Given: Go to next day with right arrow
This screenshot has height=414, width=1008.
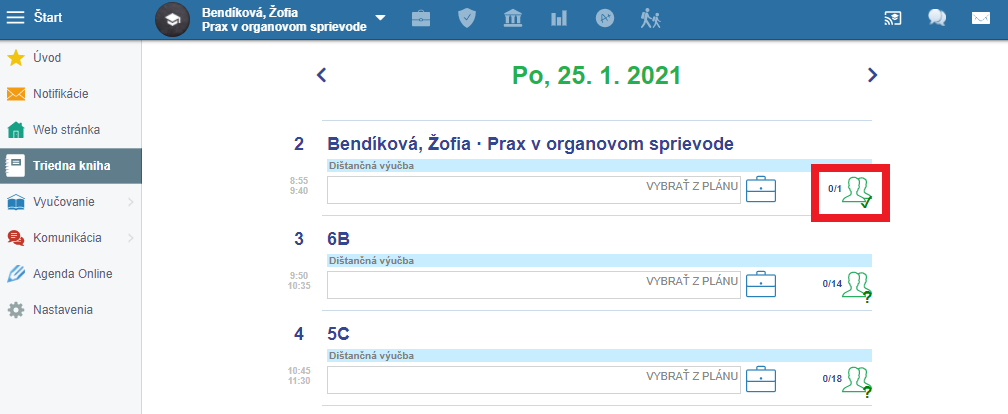Looking at the screenshot, I should [872, 75].
